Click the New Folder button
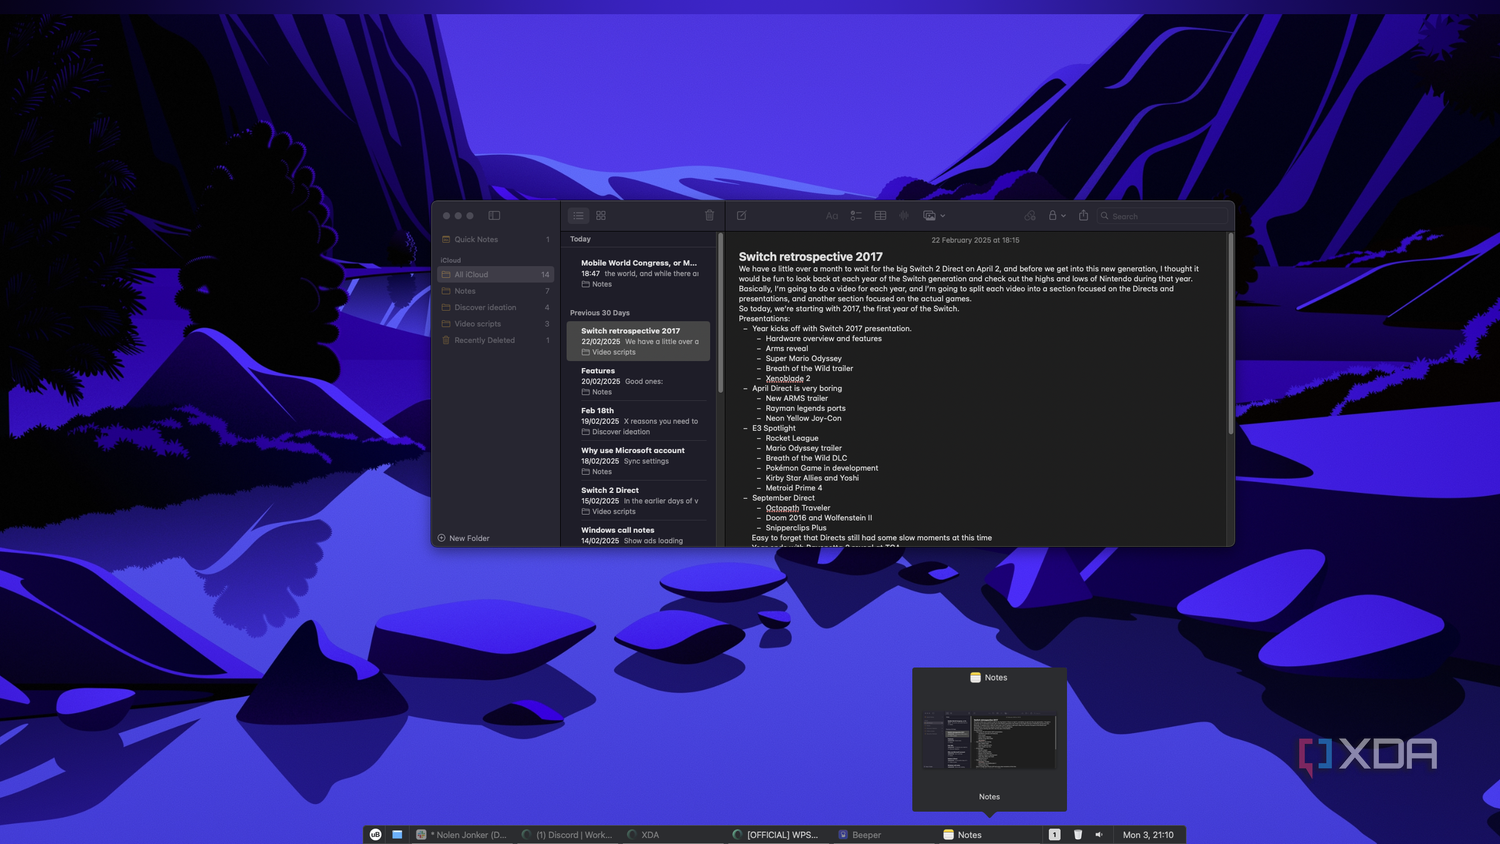The image size is (1500, 844). (463, 538)
